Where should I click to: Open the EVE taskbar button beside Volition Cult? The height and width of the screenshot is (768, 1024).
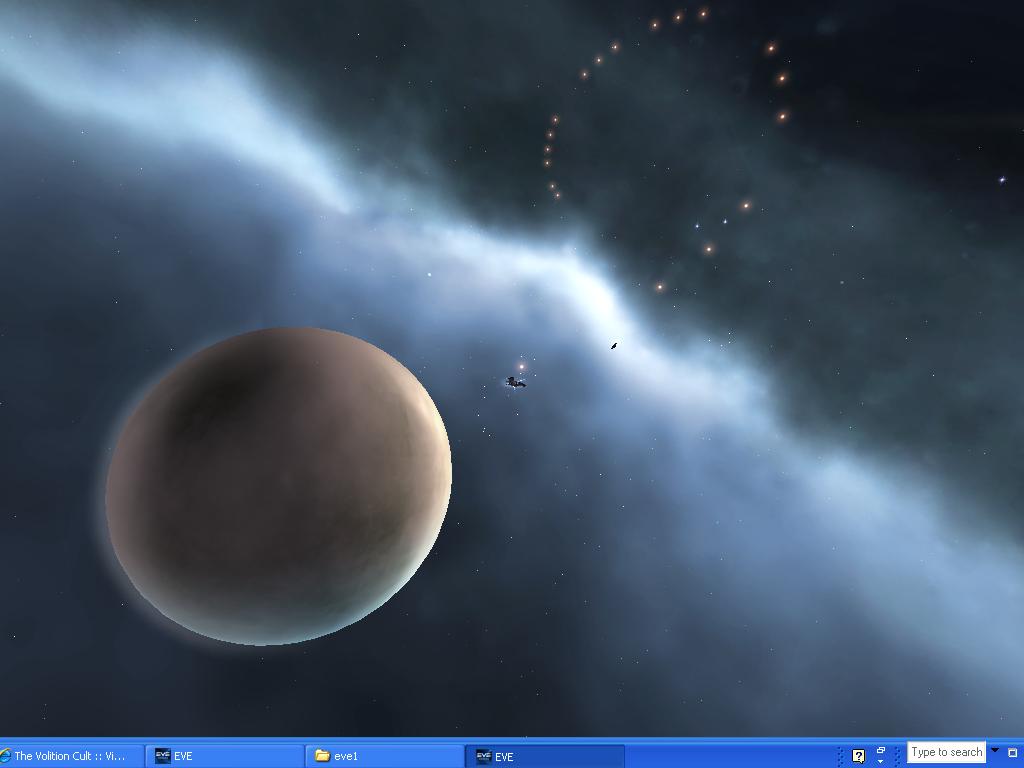pos(224,756)
